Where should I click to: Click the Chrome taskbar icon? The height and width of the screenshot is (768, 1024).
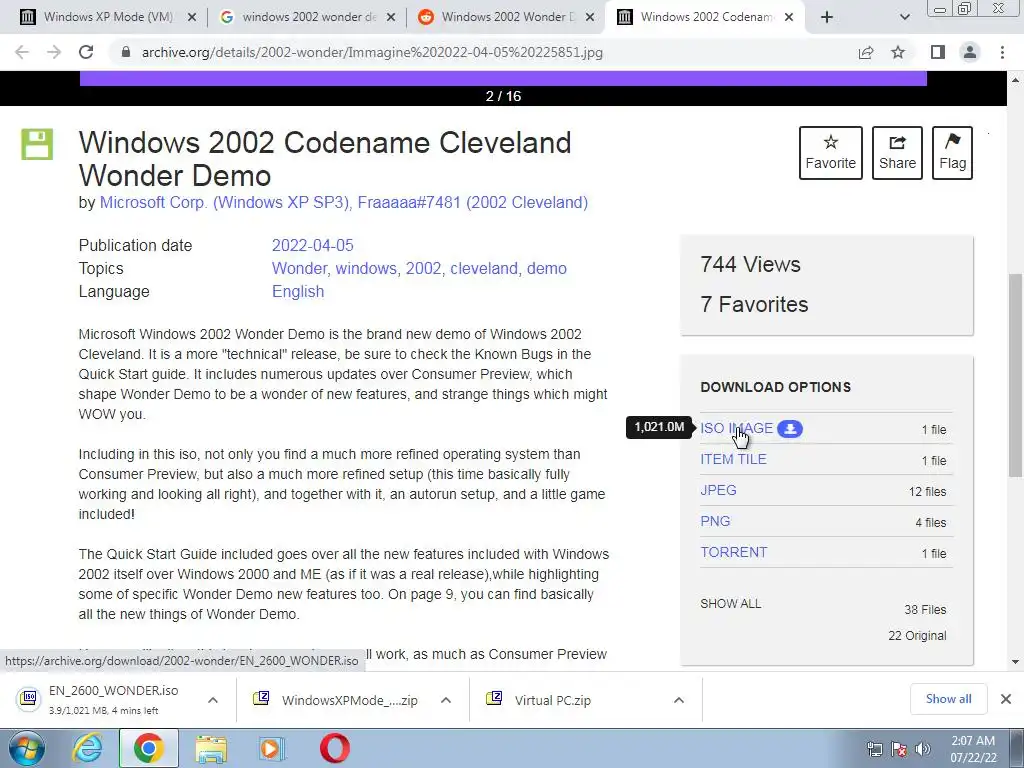149,748
